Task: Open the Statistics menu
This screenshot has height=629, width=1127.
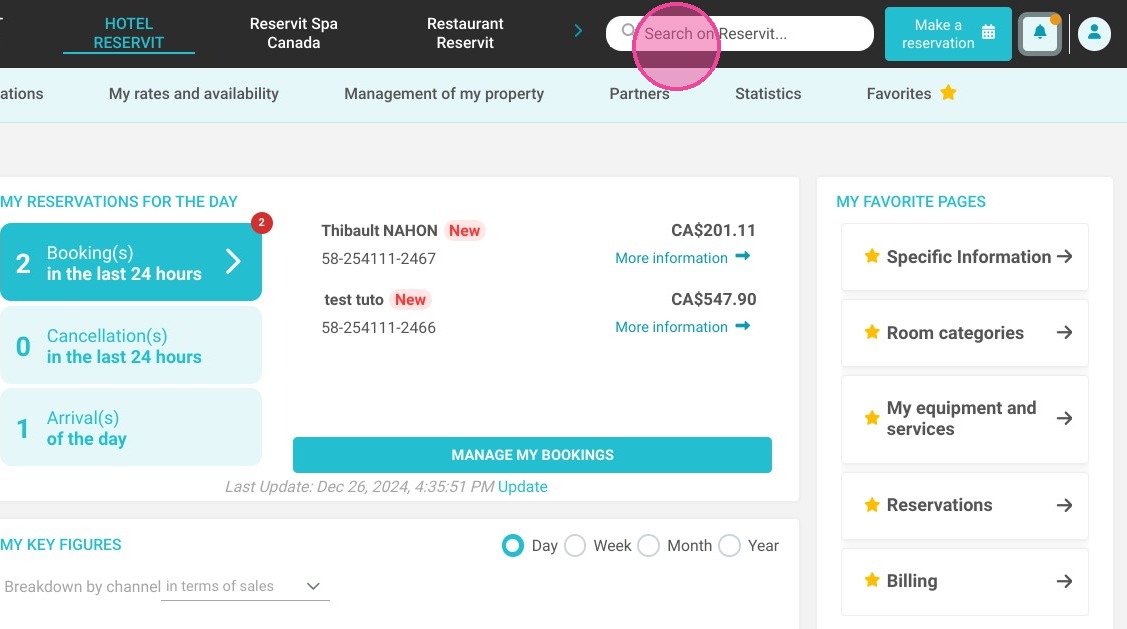Action: (768, 93)
